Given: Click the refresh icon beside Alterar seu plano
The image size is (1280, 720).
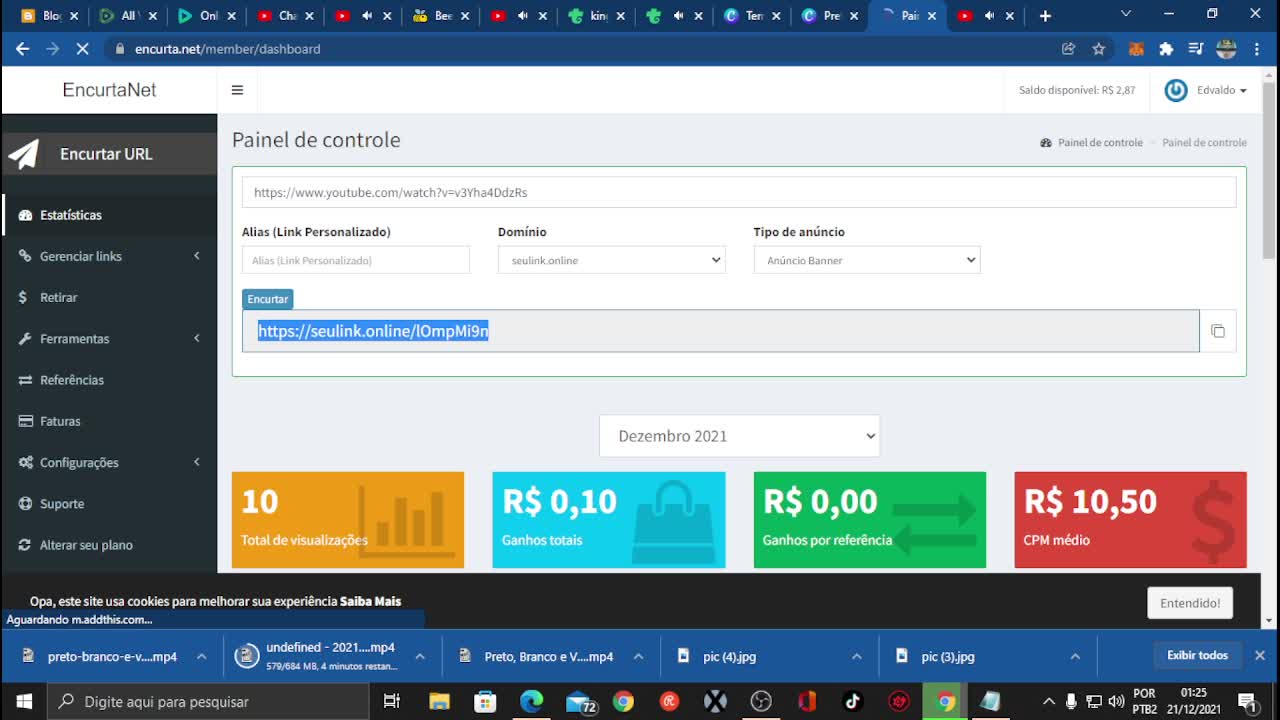Looking at the screenshot, I should click(25, 545).
